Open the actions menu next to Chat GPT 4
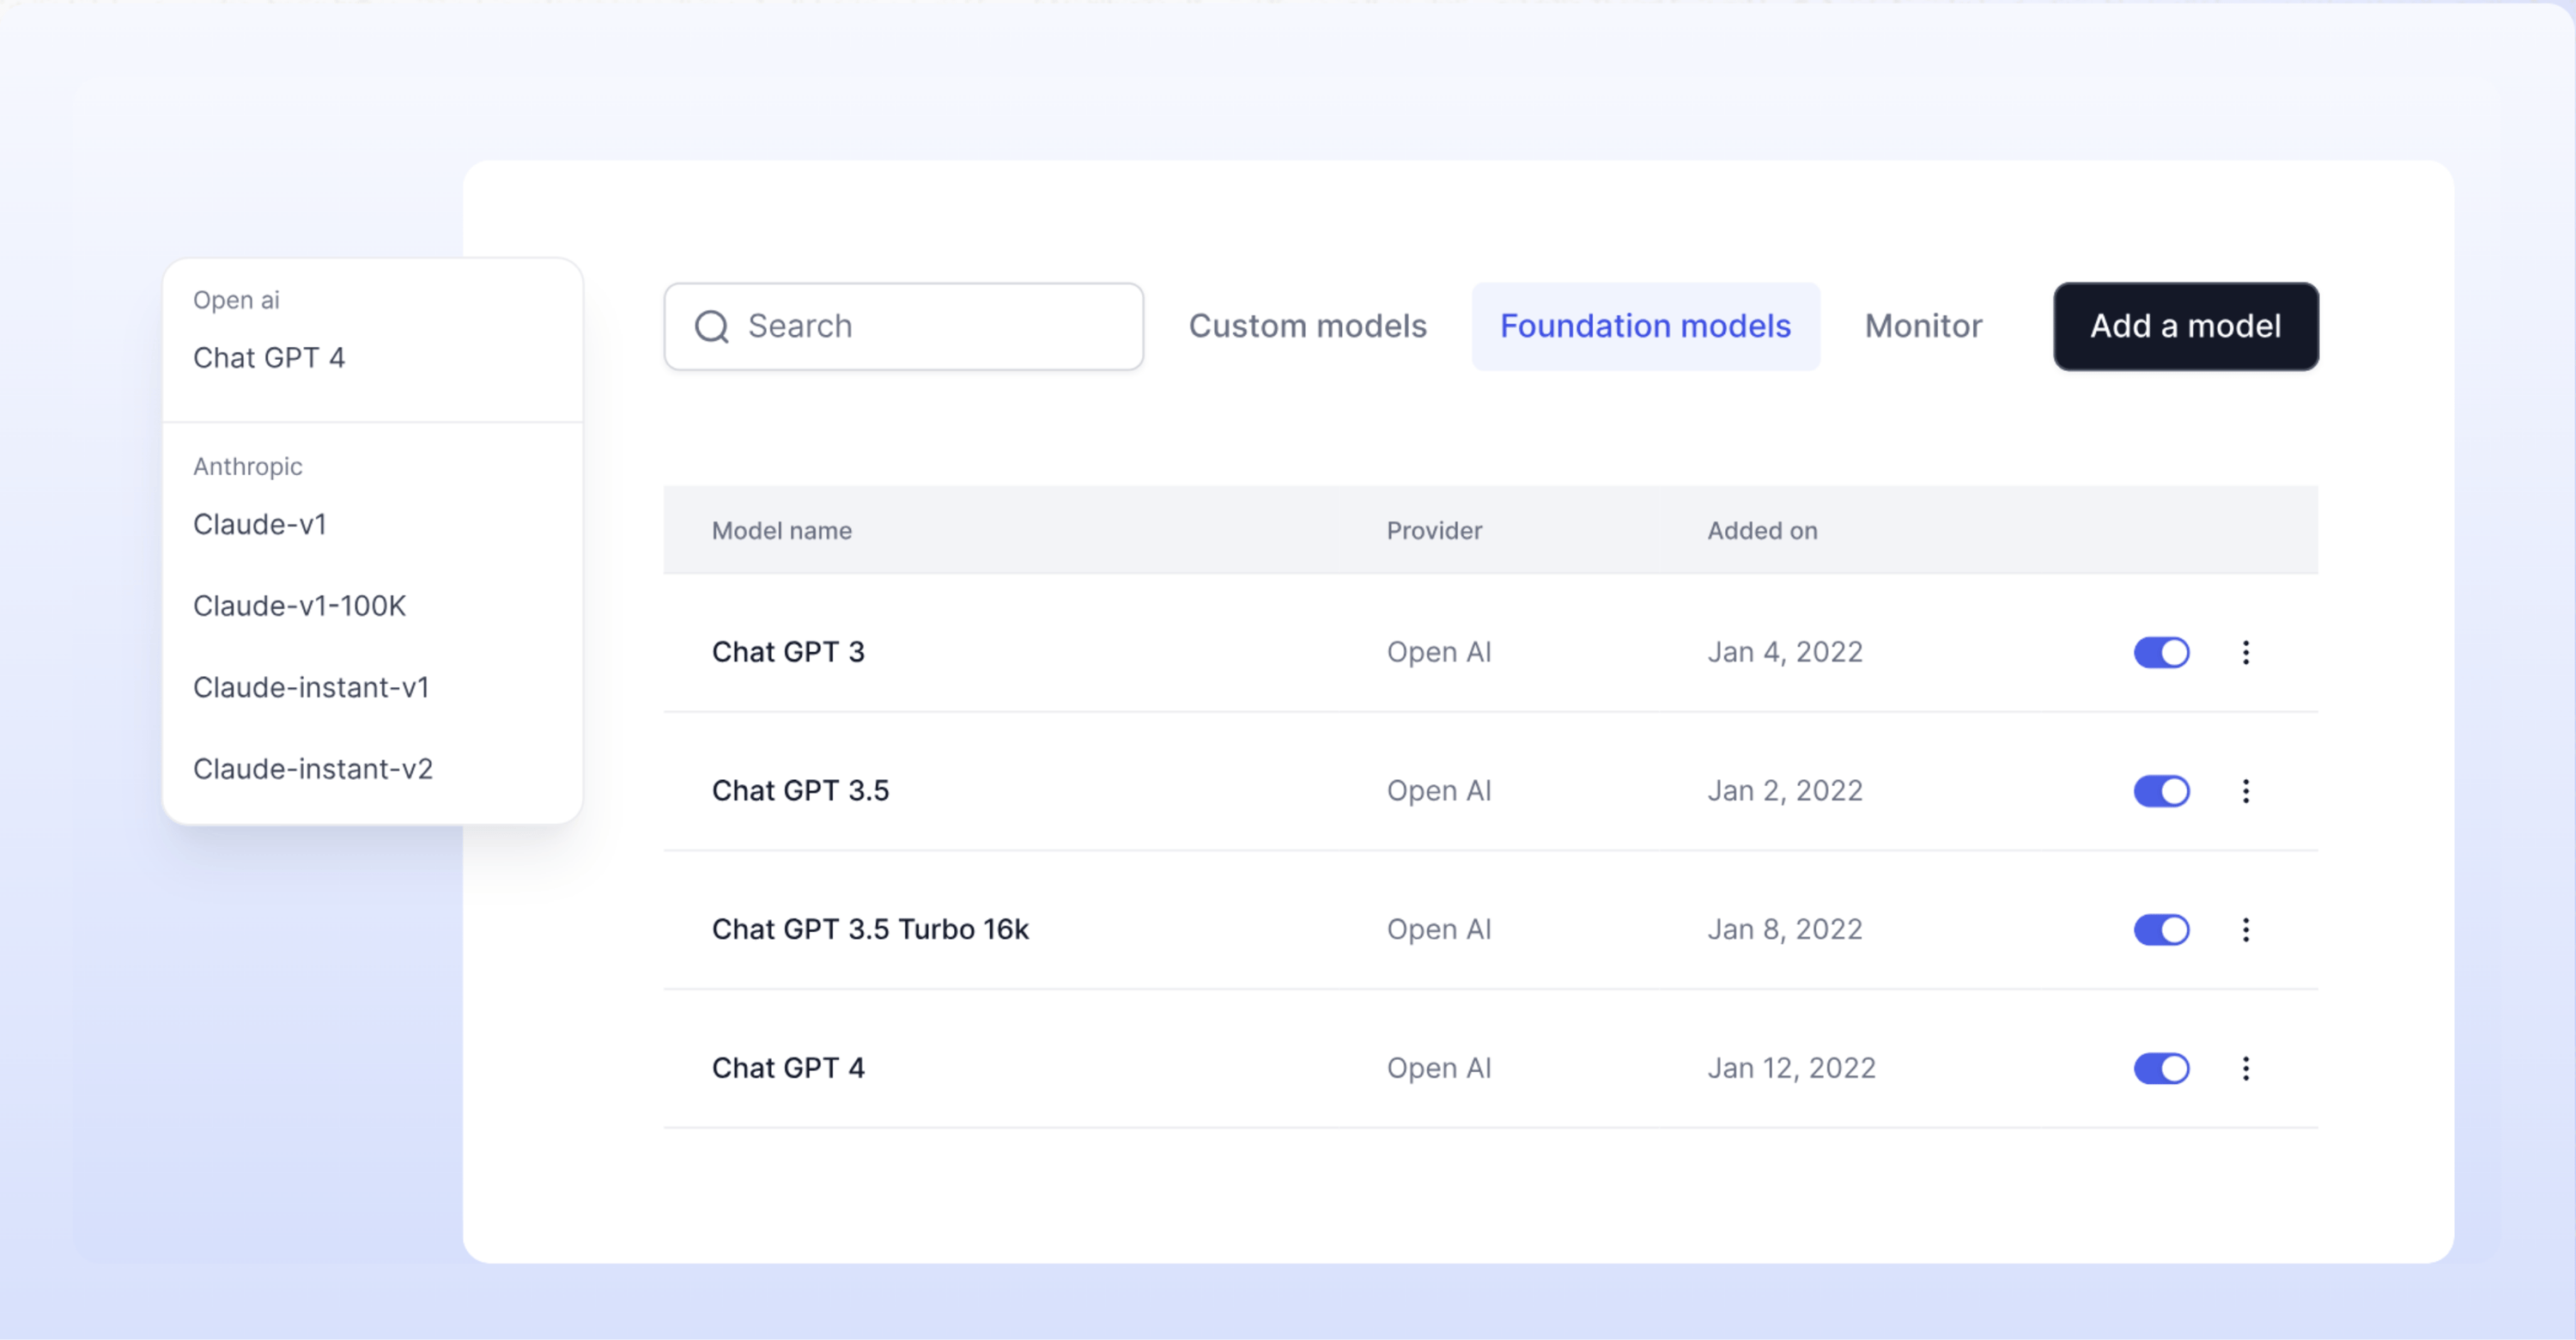The image size is (2576, 1340). coord(2246,1068)
